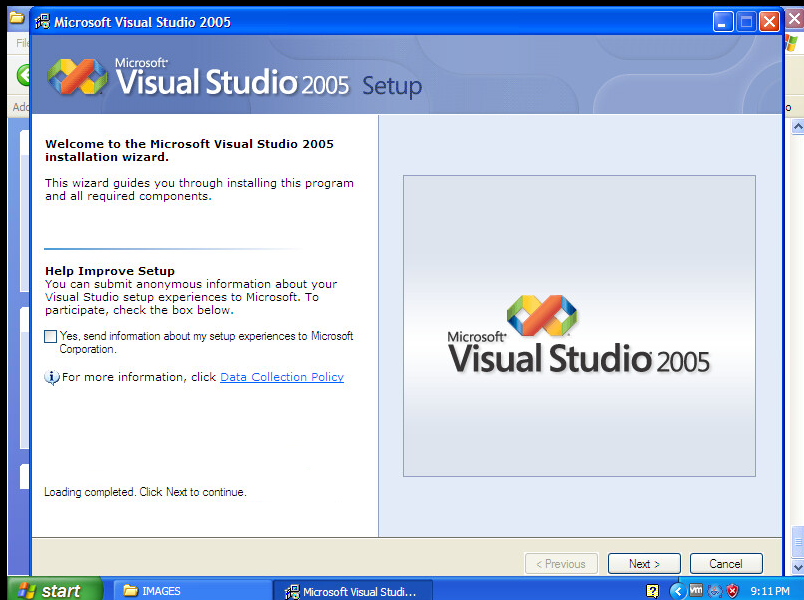Click the information icon beside 'For more information'
Screen dimensions: 804x600
(51, 377)
